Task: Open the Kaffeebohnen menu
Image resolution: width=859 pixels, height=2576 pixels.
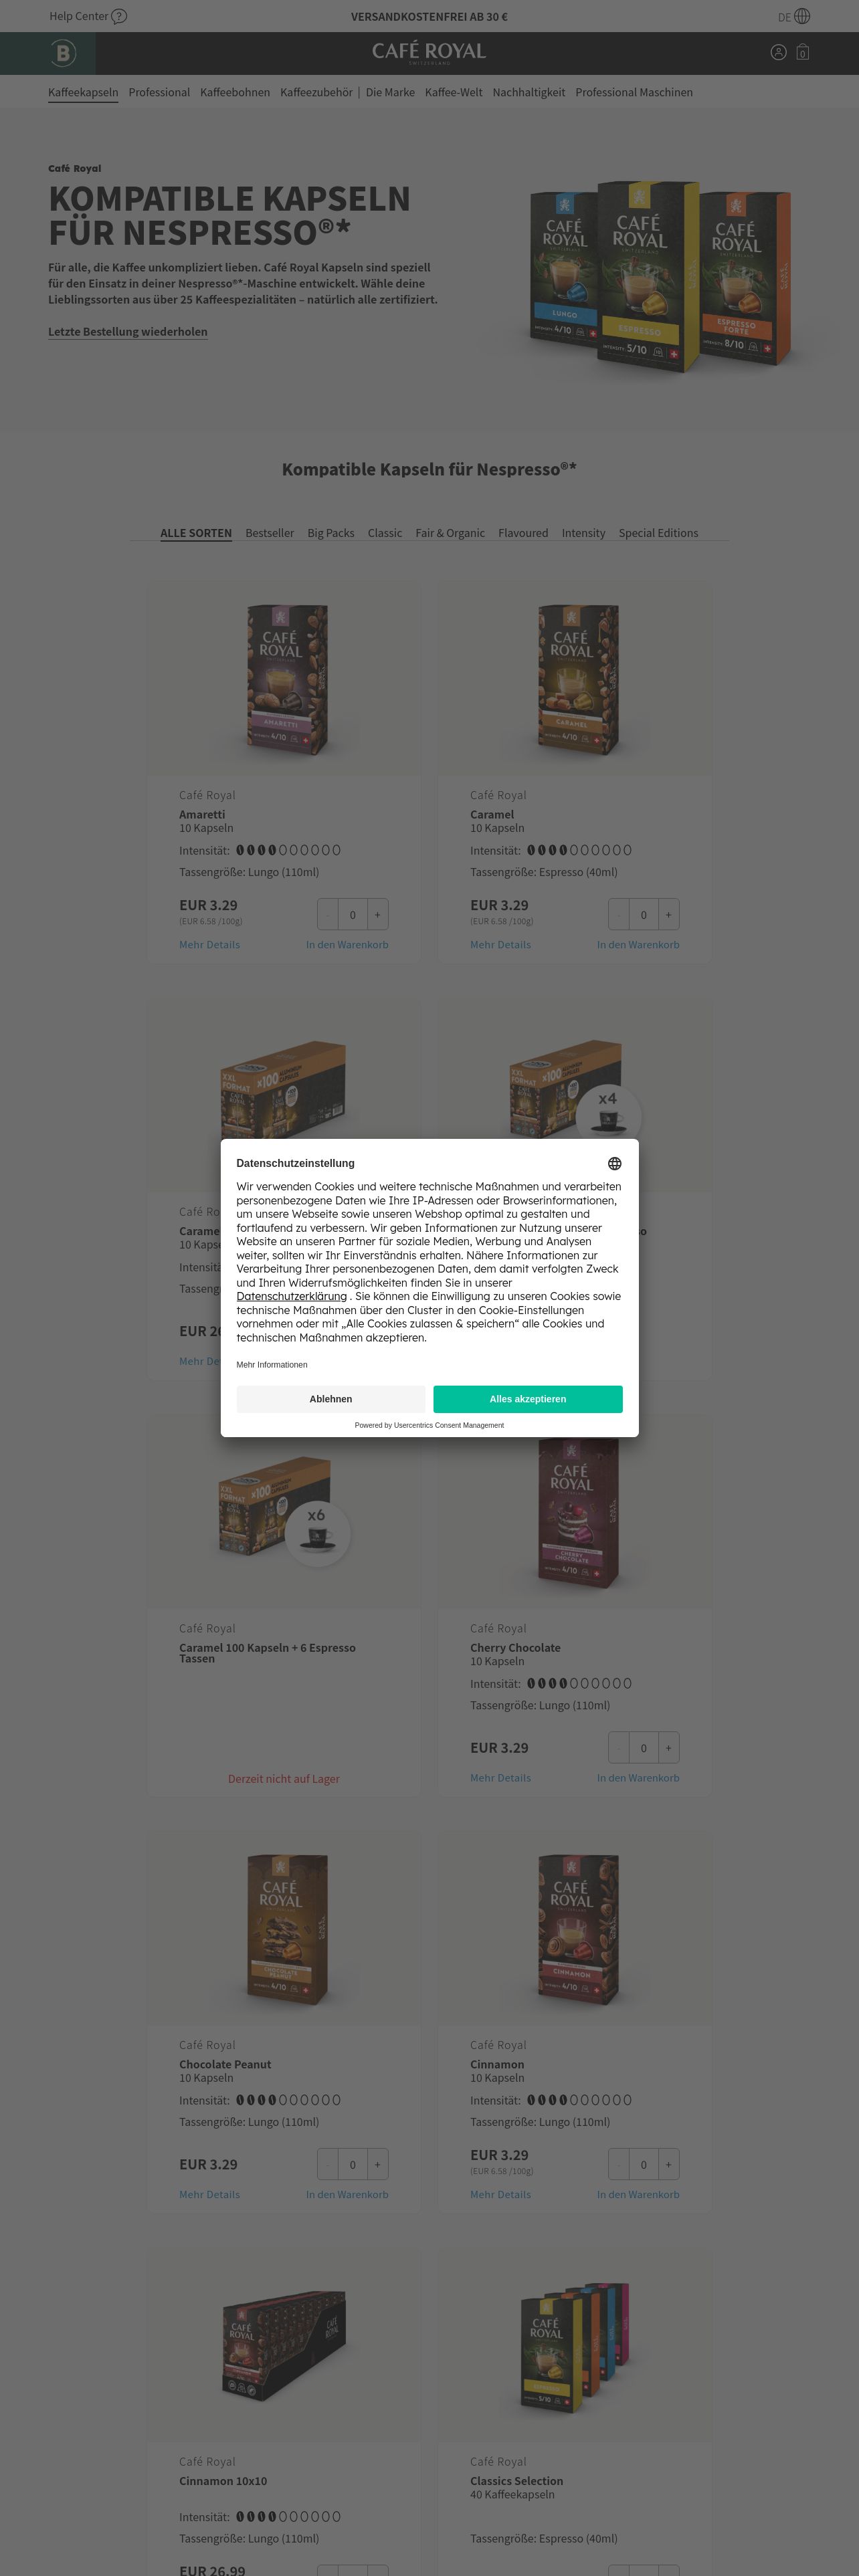Action: (x=235, y=92)
